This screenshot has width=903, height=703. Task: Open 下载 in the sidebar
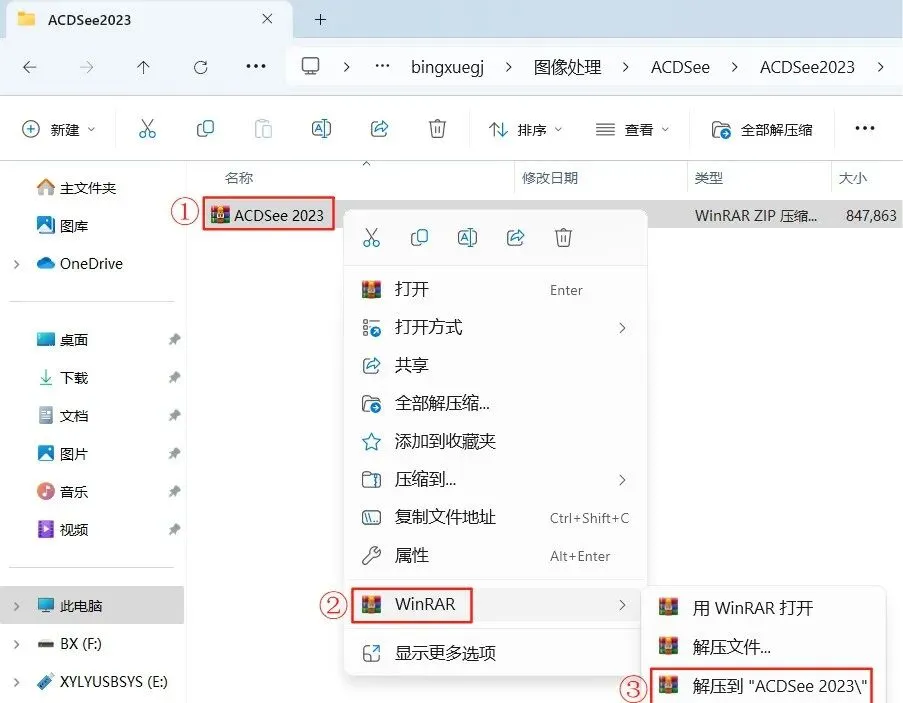(x=63, y=378)
